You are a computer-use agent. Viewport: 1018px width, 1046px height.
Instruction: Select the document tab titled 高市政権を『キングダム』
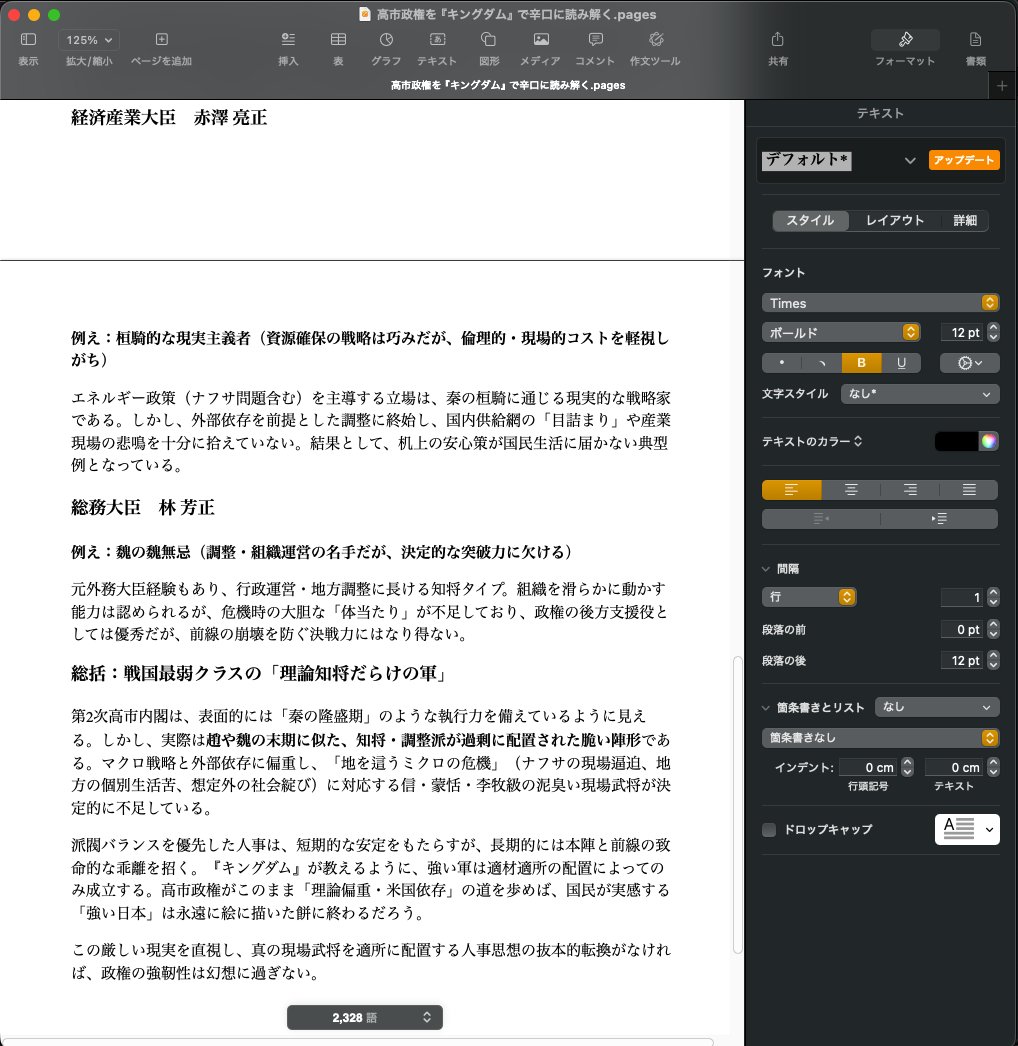508,85
